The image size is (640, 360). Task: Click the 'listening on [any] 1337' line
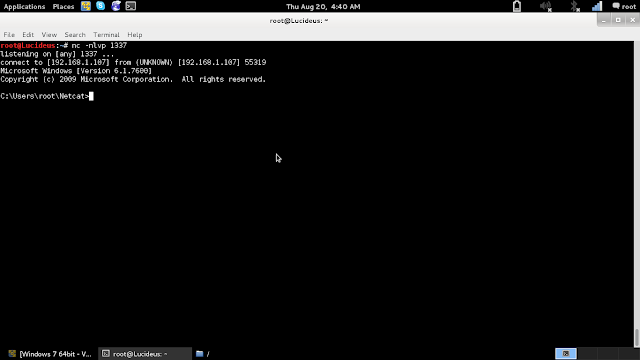[57, 54]
